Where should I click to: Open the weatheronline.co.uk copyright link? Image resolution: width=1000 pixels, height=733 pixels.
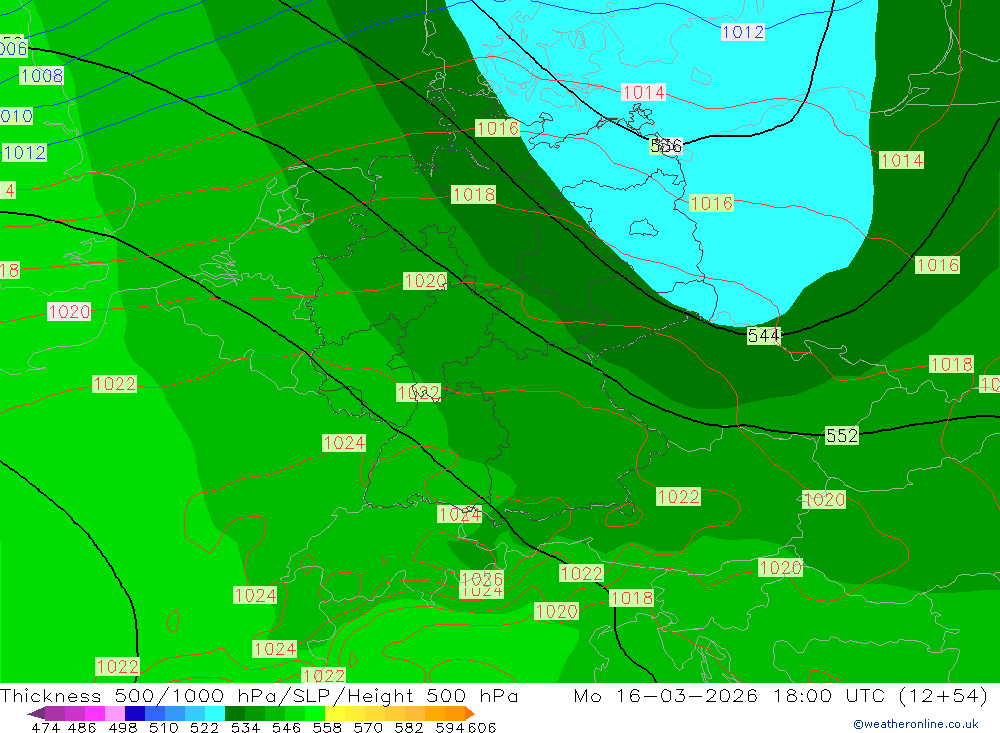[x=916, y=724]
